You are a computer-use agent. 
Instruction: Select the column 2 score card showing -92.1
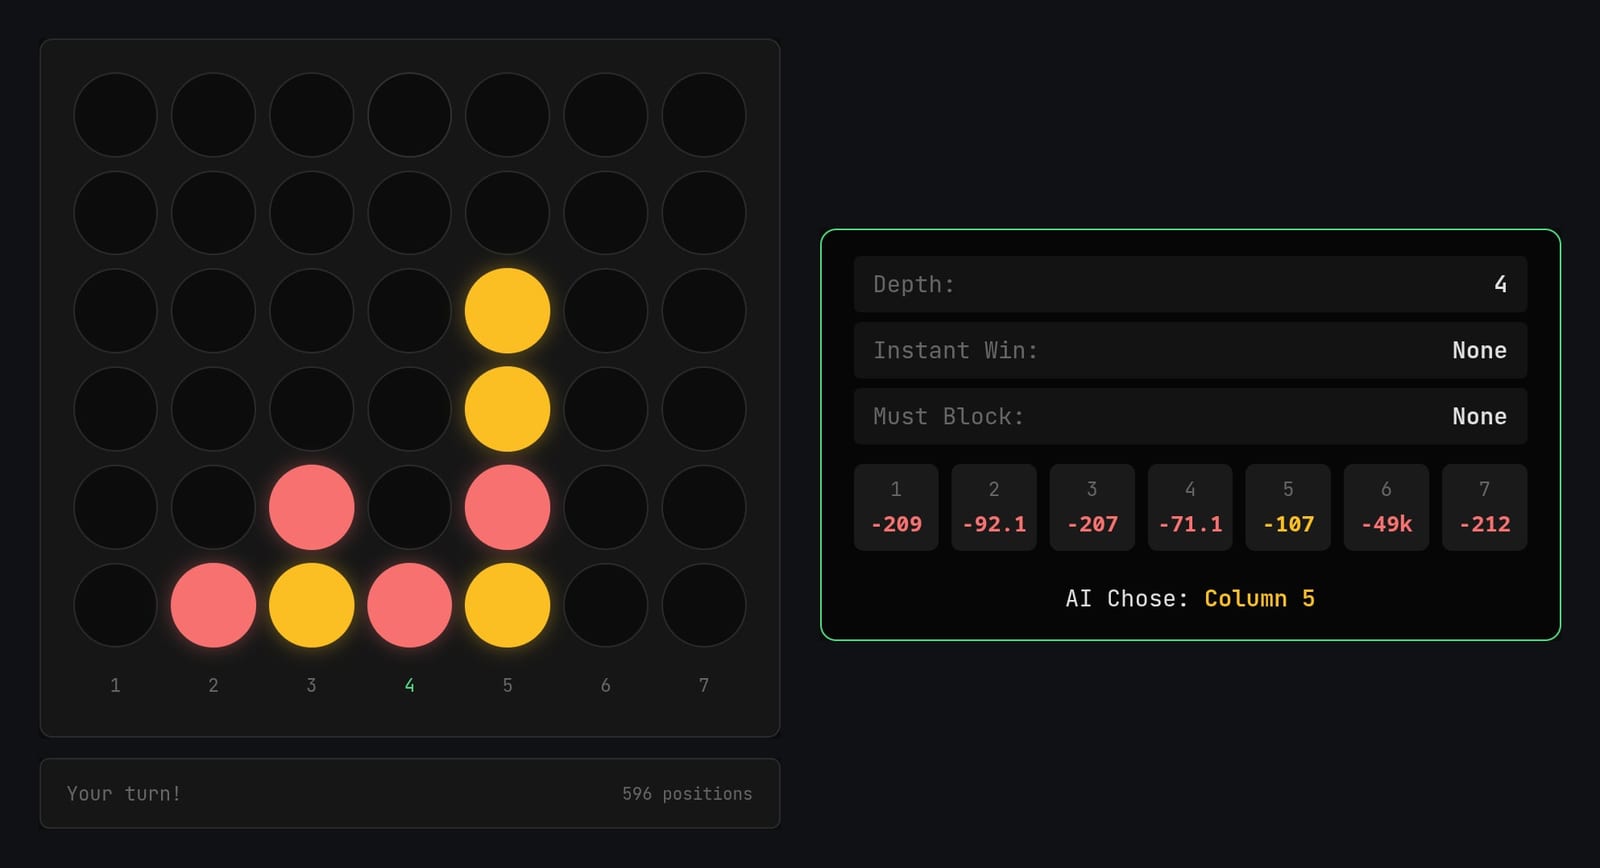pos(994,507)
